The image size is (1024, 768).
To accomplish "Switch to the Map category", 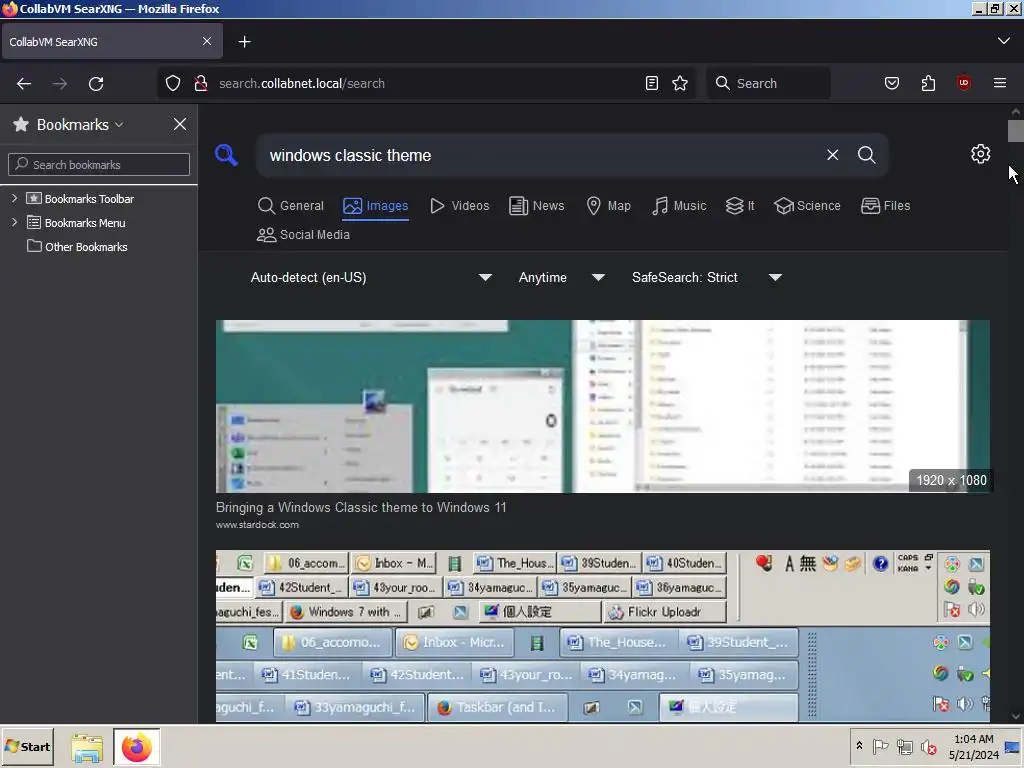I will click(x=608, y=206).
